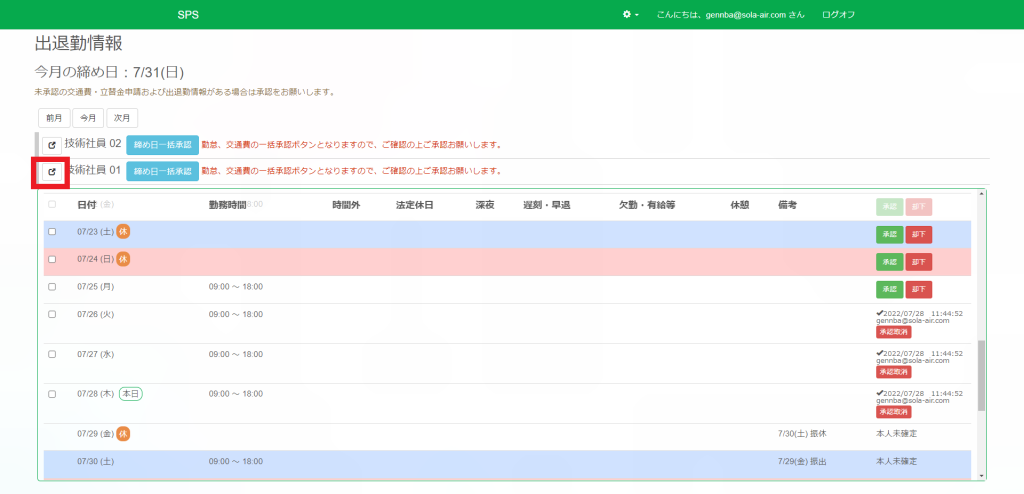Jump to current month with 今月

[87, 118]
